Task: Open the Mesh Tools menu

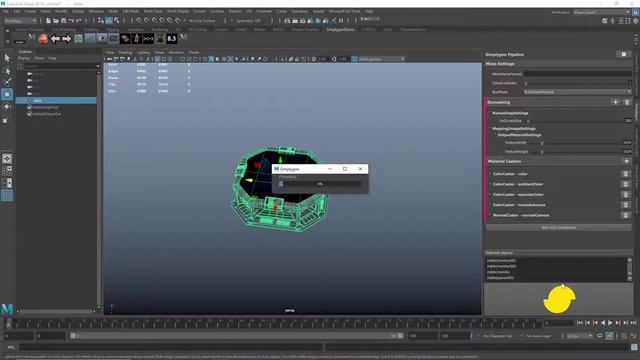Action: pos(153,11)
